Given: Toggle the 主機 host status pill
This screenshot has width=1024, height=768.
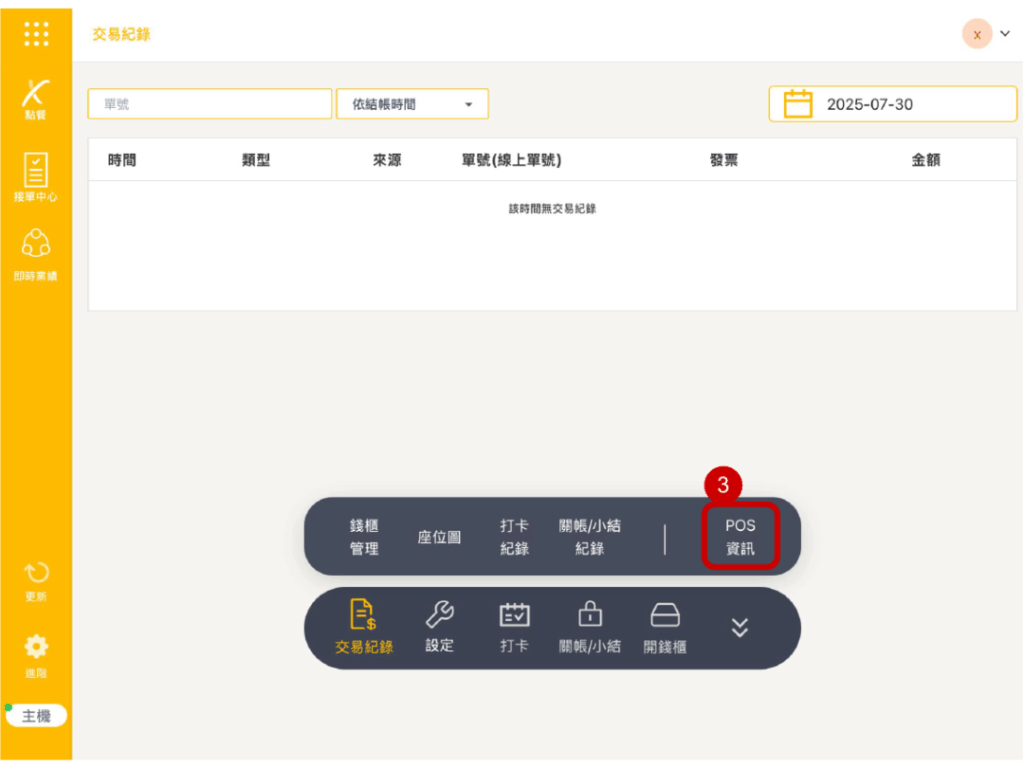Looking at the screenshot, I should [36, 716].
